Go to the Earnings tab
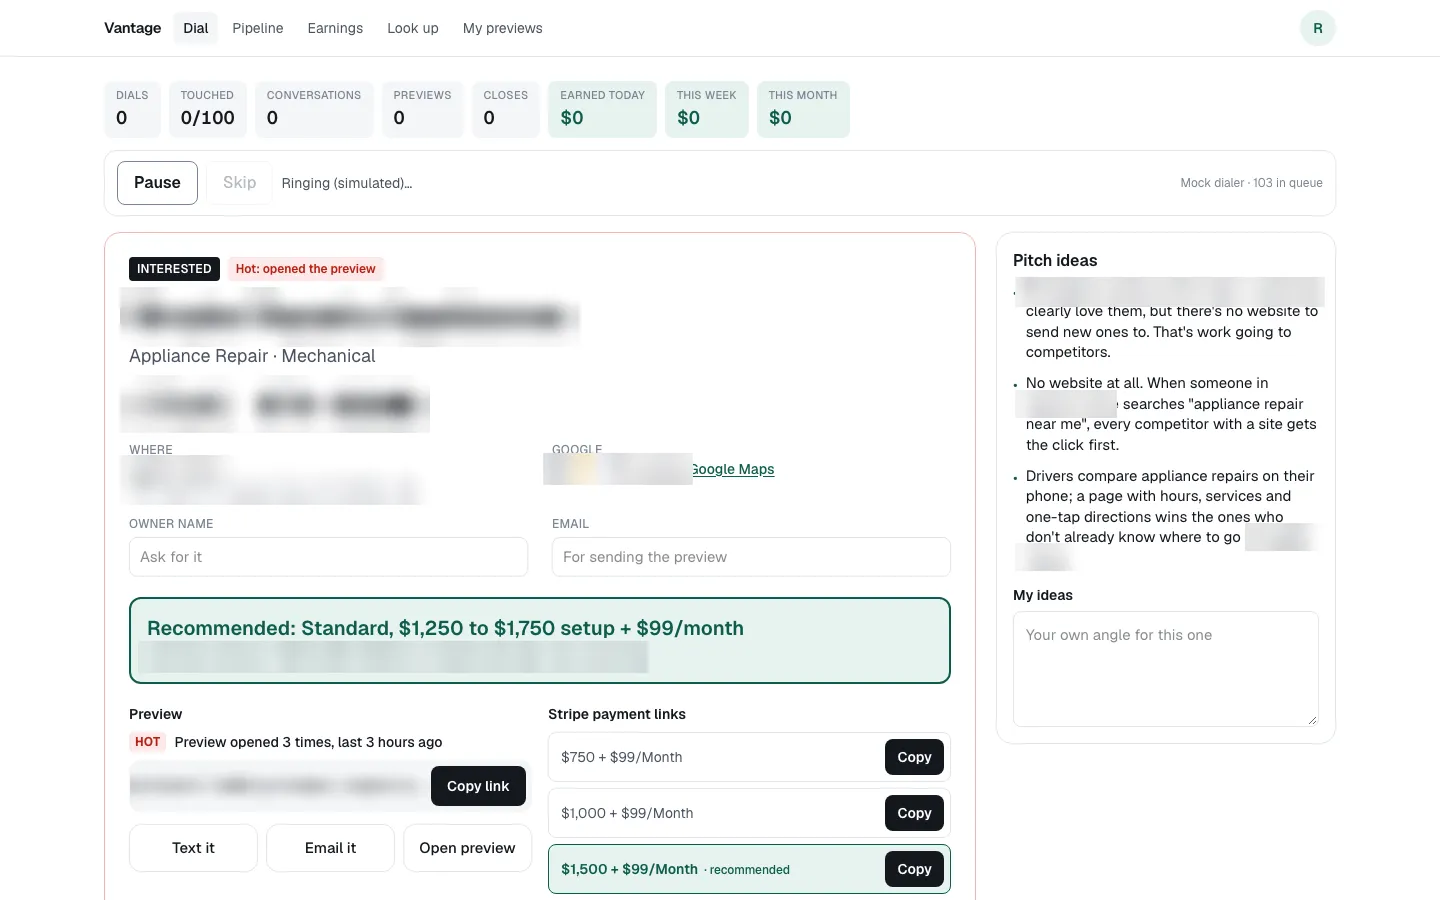Viewport: 1440px width, 900px height. pos(335,28)
